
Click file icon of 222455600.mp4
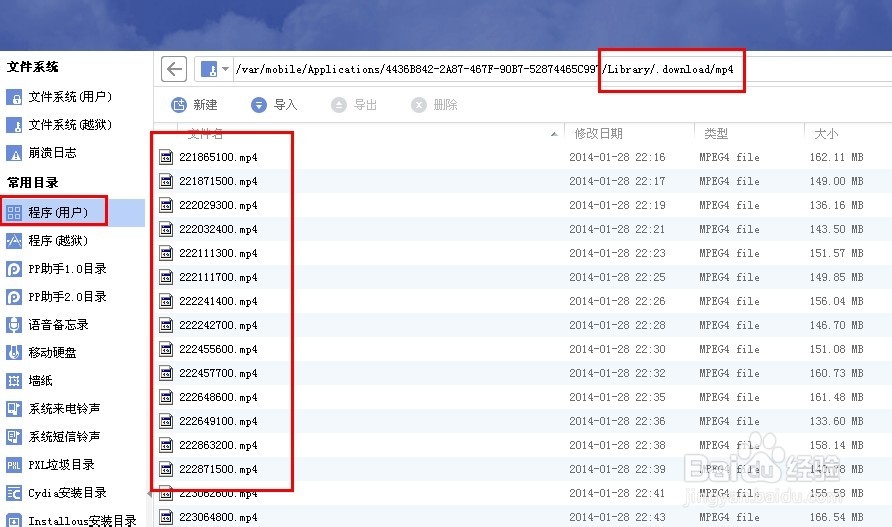coord(166,349)
